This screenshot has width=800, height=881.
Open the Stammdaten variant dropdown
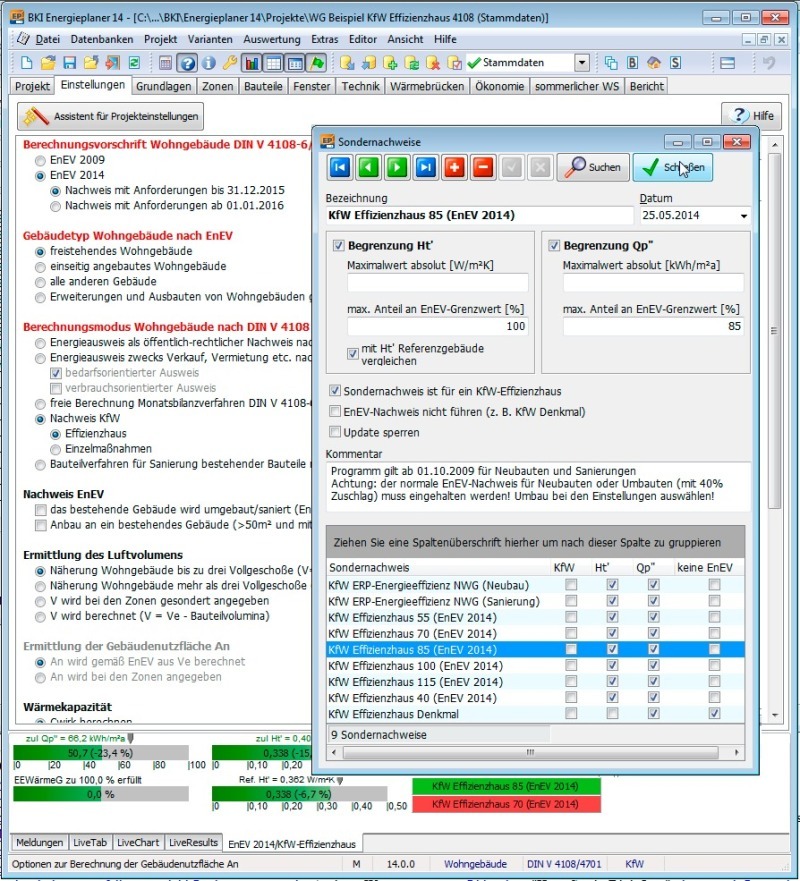point(582,63)
